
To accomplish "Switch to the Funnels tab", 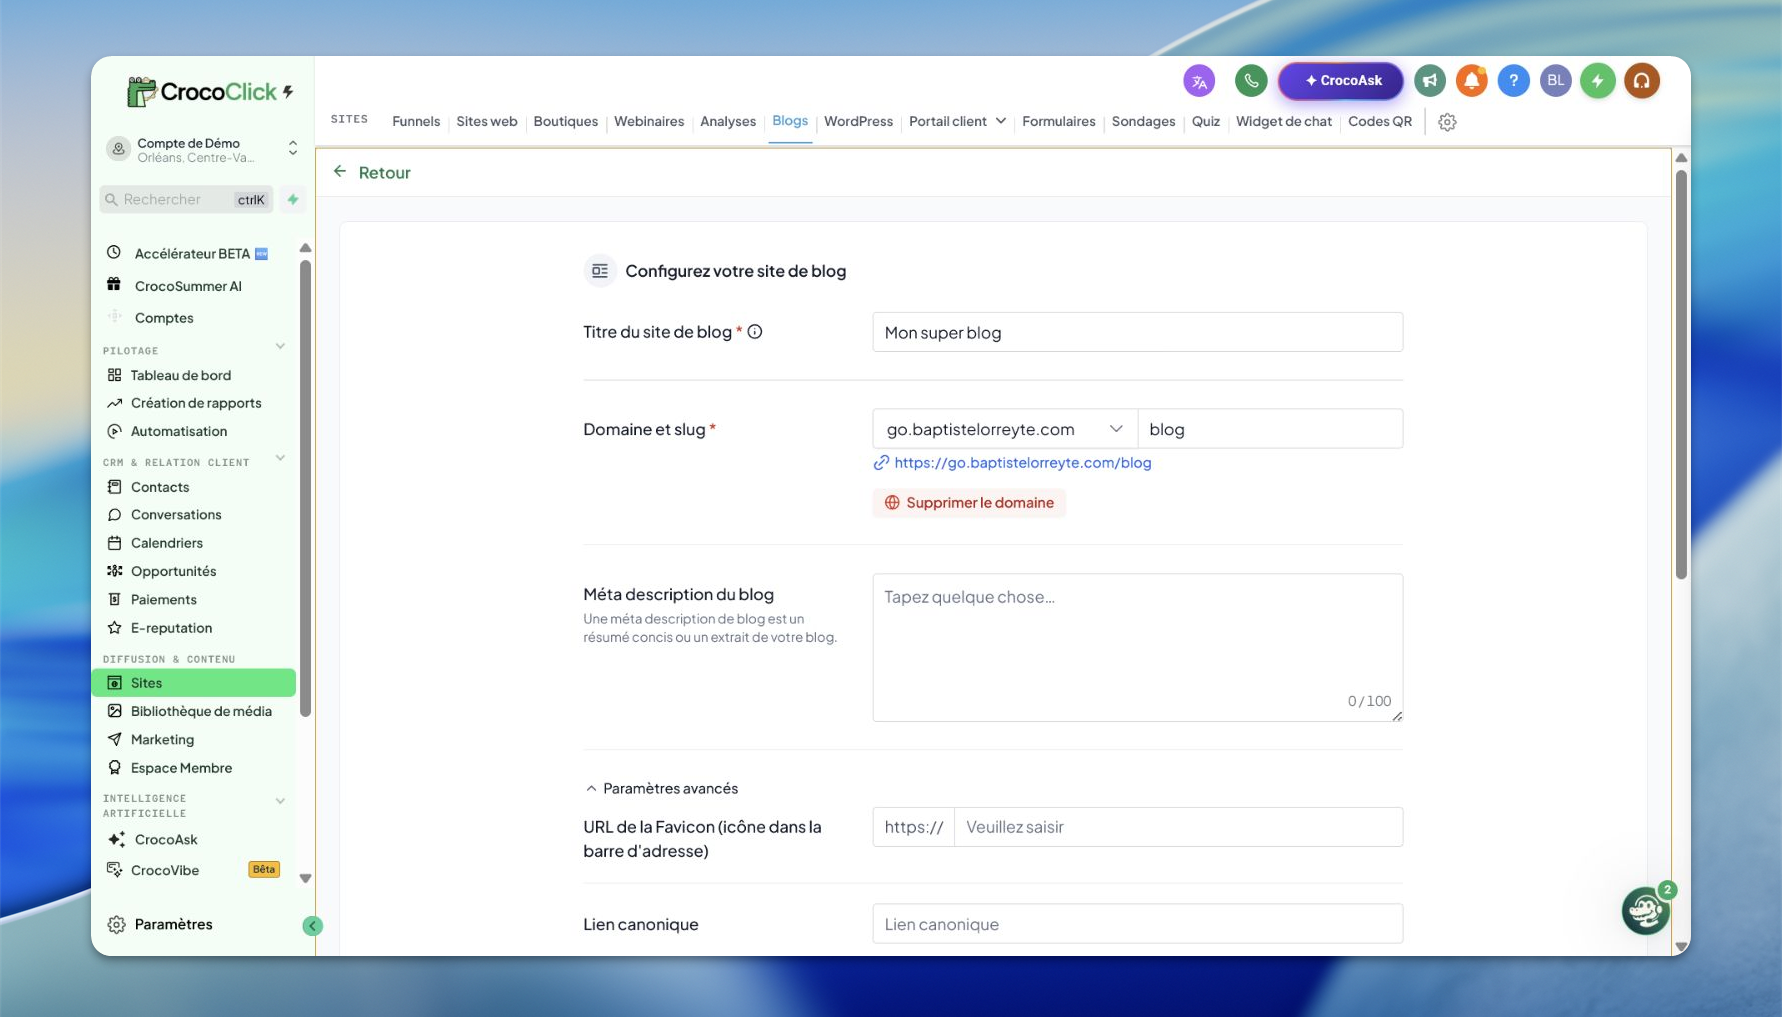I will [x=416, y=121].
